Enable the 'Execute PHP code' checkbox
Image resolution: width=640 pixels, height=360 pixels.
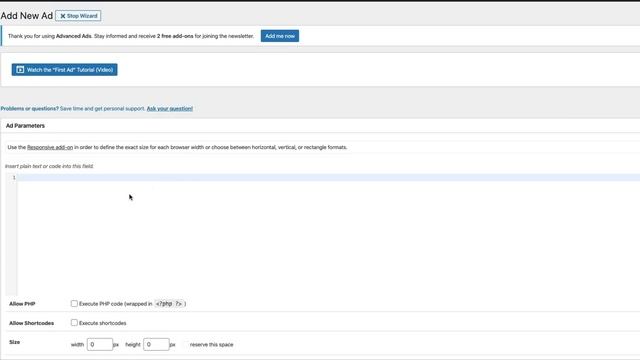click(74, 304)
